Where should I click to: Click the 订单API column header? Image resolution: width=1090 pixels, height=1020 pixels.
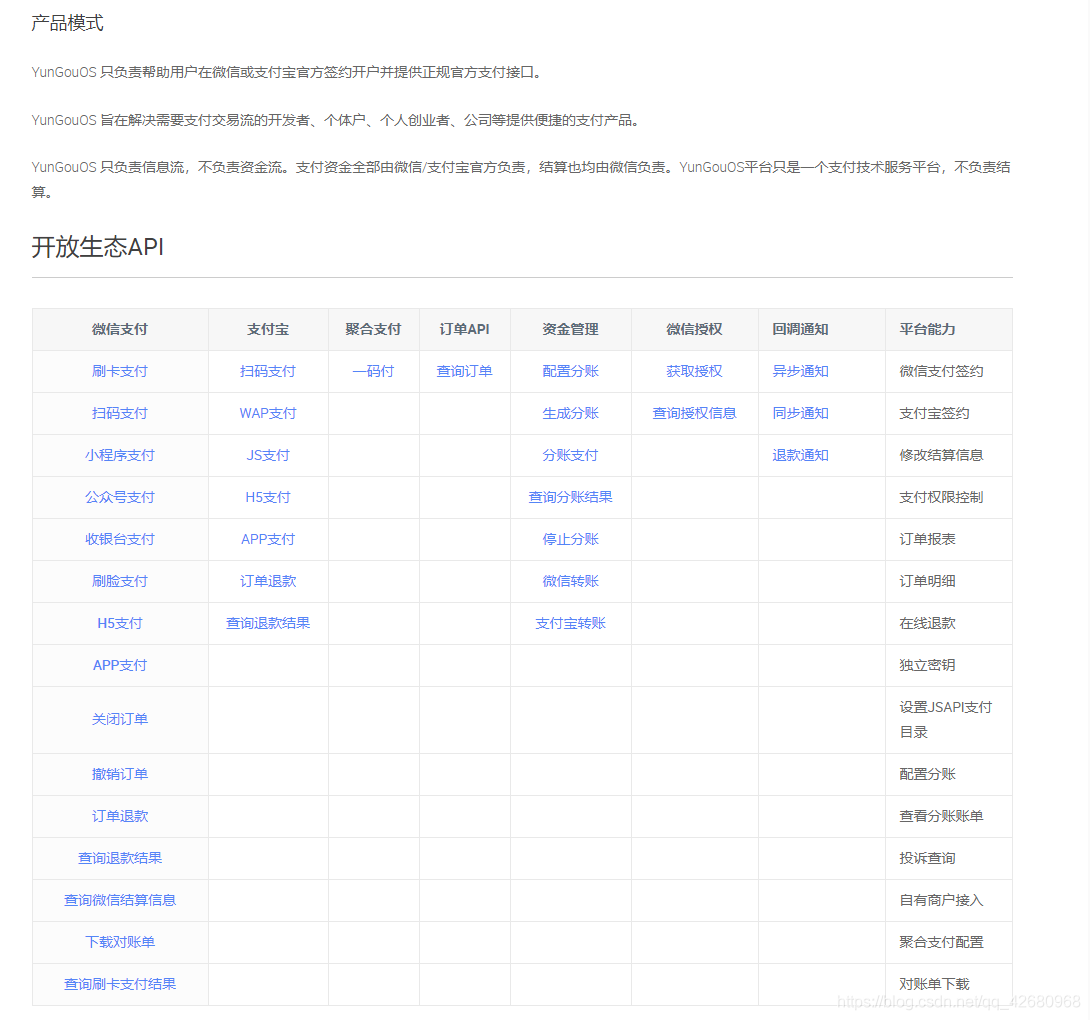click(x=464, y=330)
